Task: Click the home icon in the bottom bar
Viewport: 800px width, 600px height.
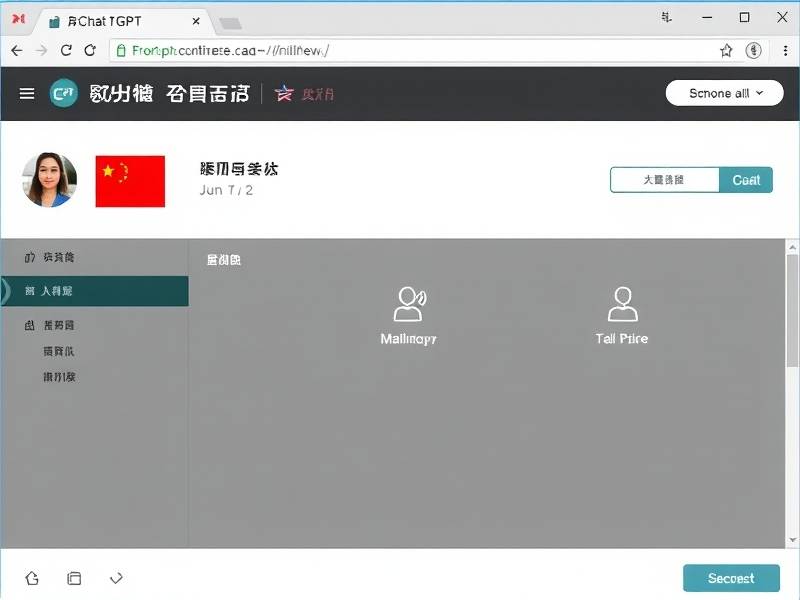Action: click(x=32, y=578)
